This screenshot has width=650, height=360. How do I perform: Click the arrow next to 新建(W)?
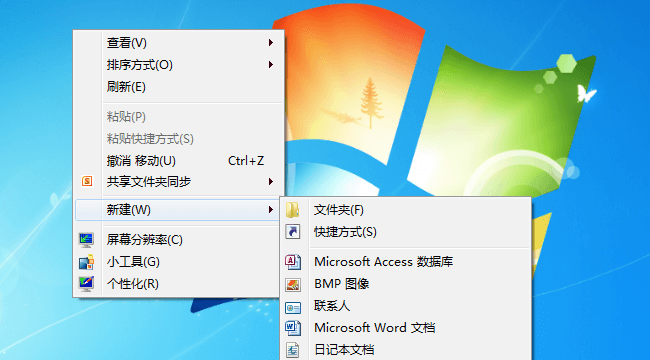[271, 210]
